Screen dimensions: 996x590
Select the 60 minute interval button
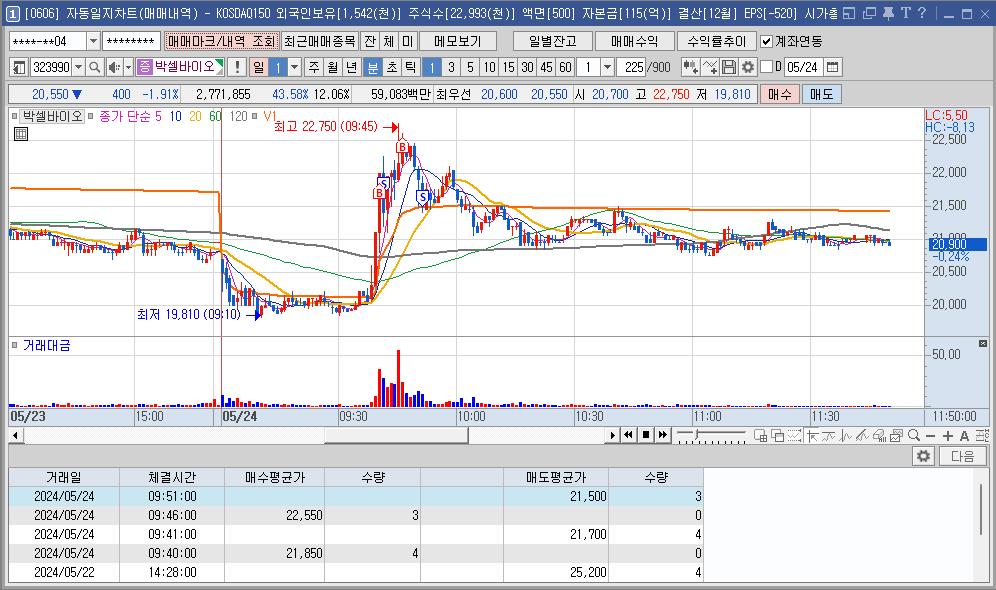coord(565,67)
